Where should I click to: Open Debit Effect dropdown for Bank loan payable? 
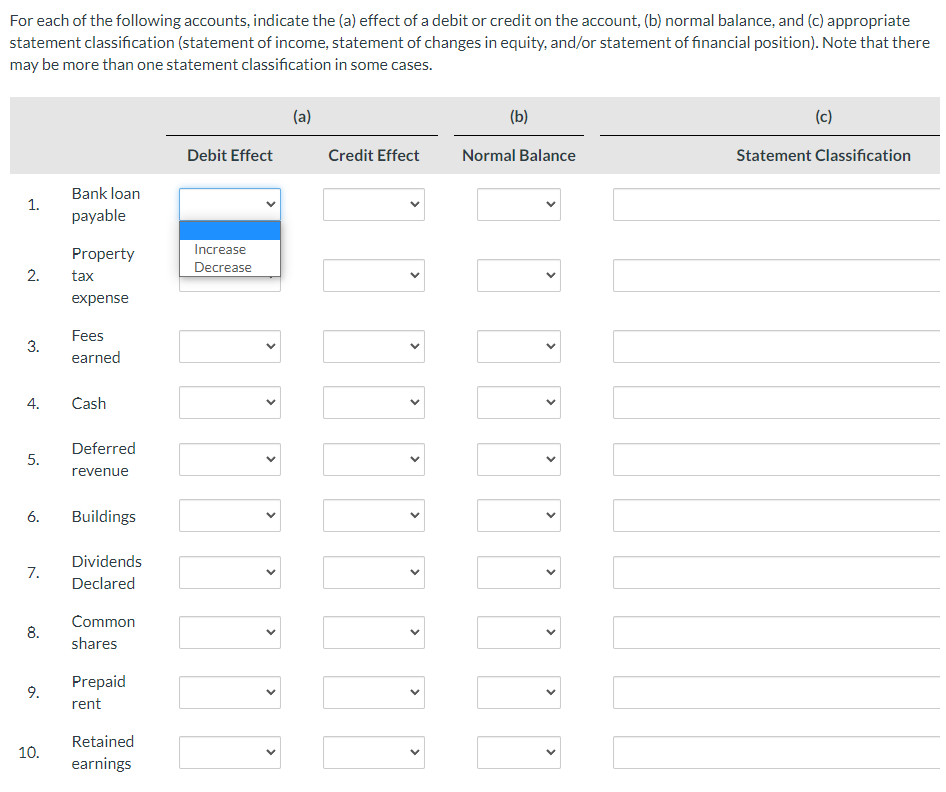click(230, 204)
